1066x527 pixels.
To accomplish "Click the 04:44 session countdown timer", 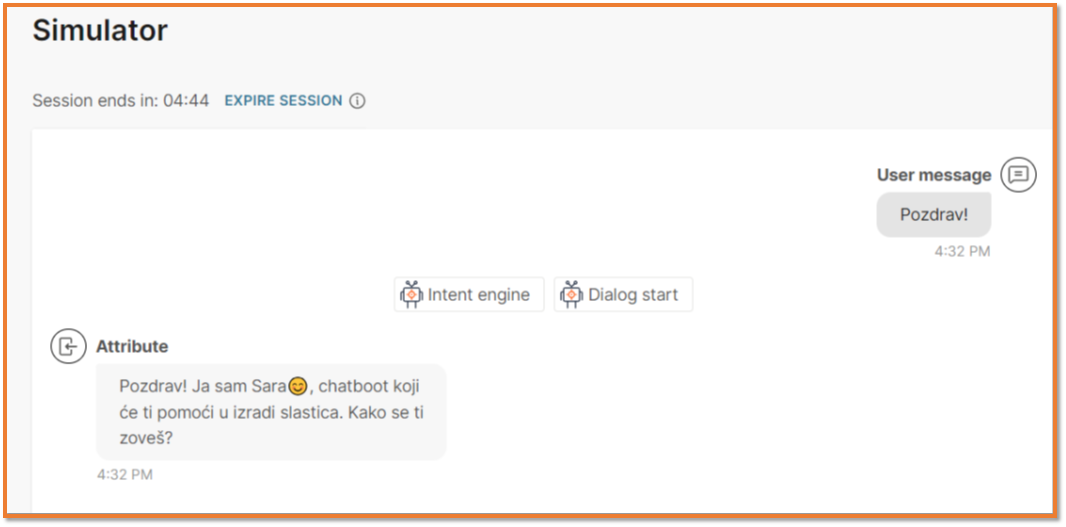I will (x=187, y=101).
